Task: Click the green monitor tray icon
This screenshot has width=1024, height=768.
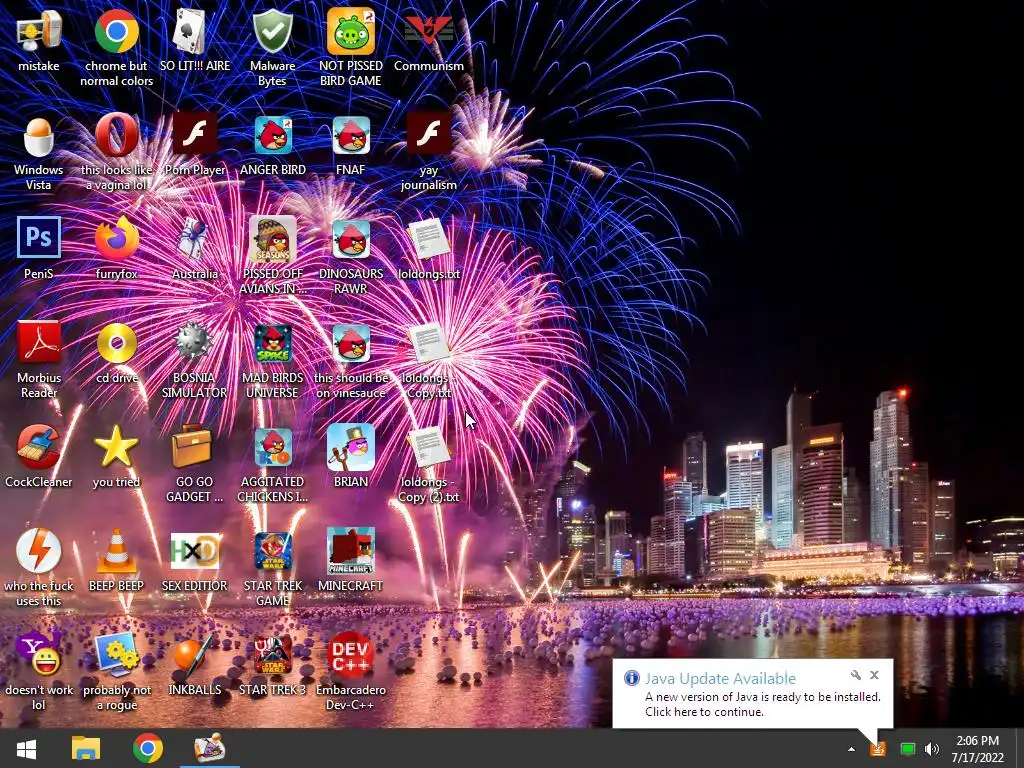Action: [907, 749]
